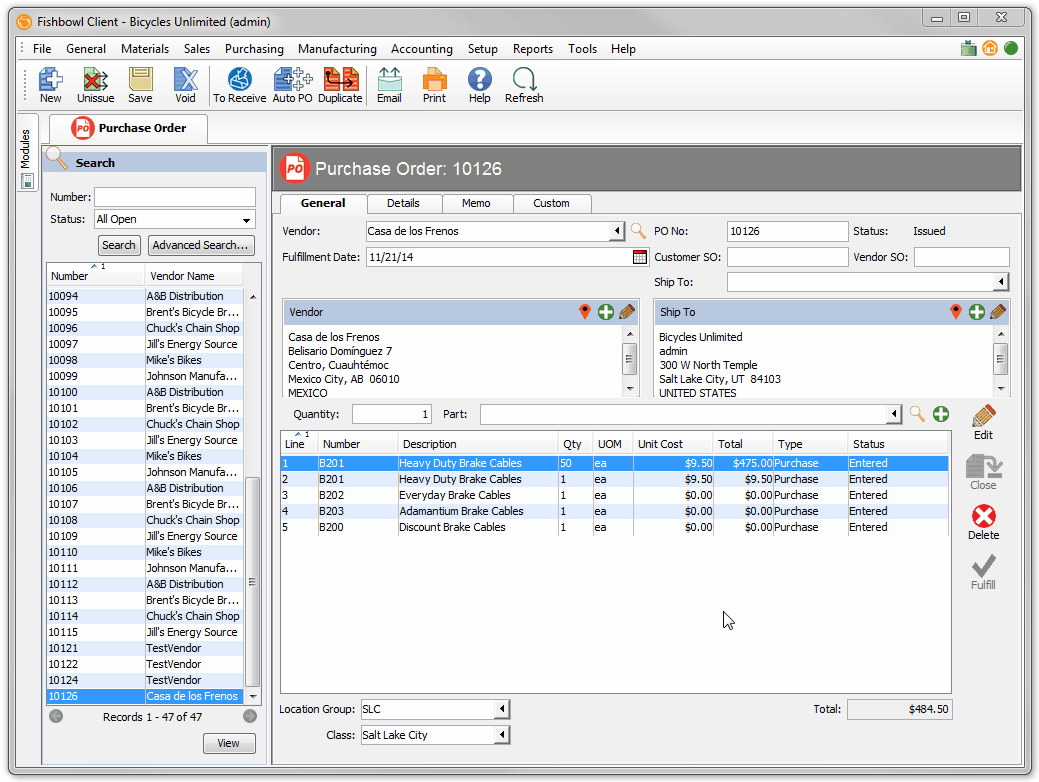Click the pencil edit icon in Ship To panel

click(x=998, y=312)
